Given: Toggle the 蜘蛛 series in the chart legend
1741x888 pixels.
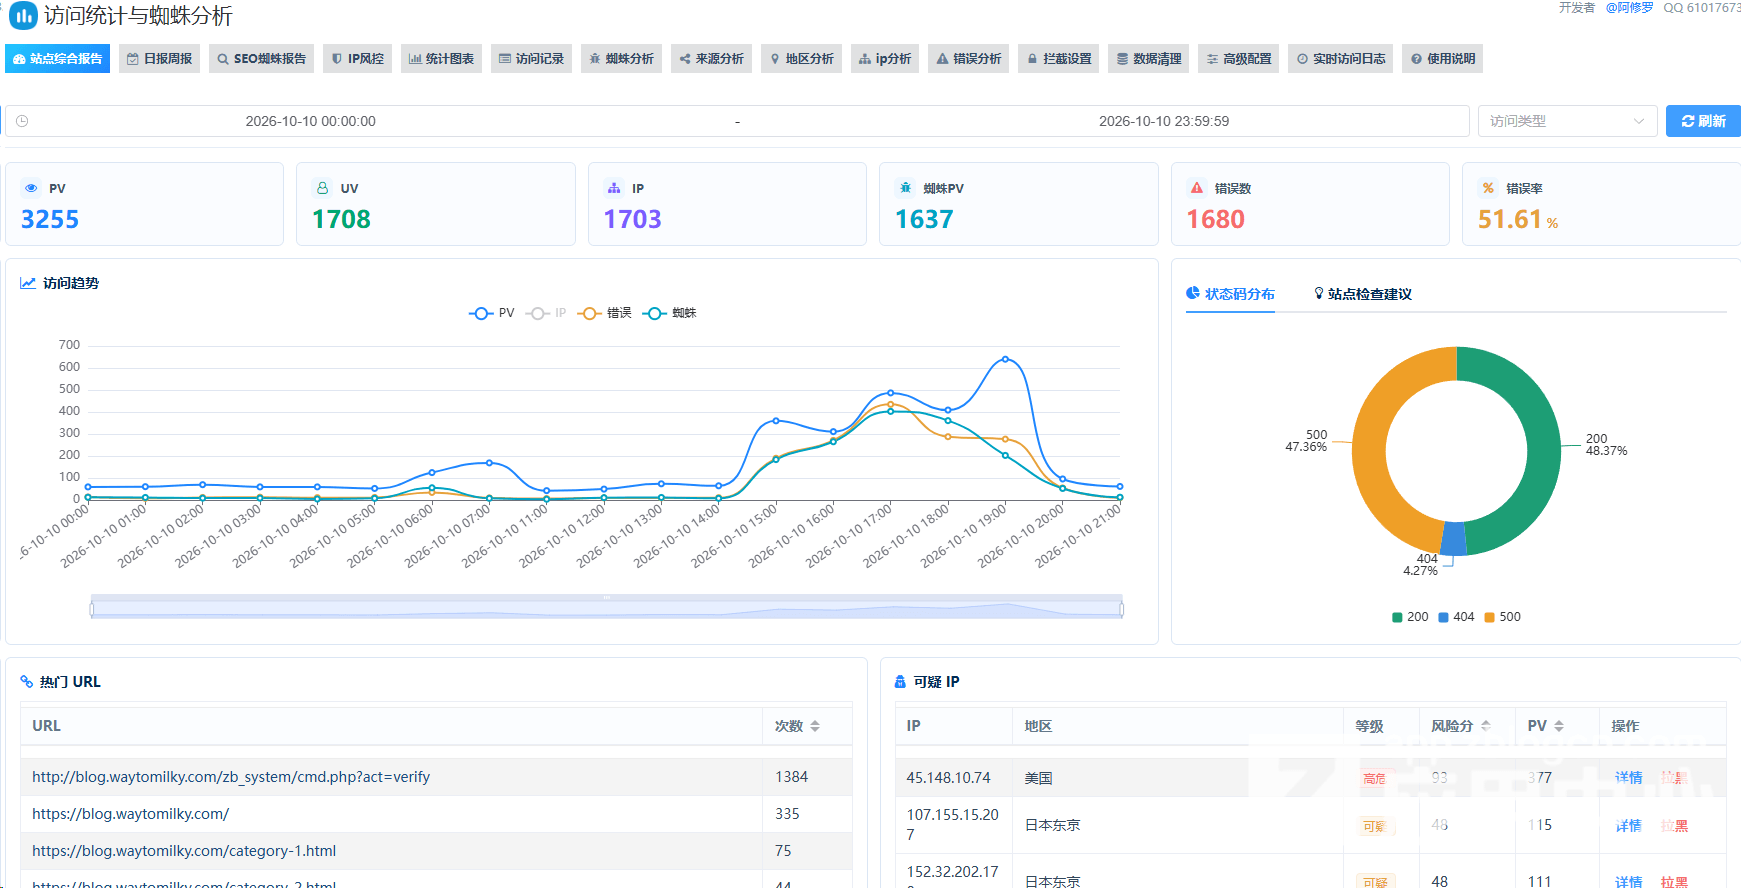Looking at the screenshot, I should 669,313.
